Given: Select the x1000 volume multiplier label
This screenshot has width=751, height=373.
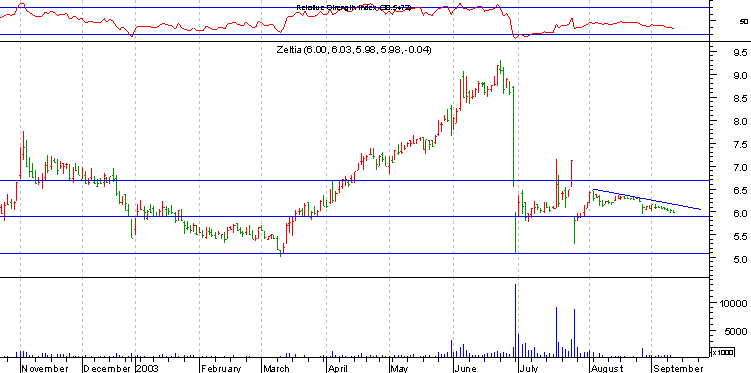Looking at the screenshot, I should coord(723,352).
